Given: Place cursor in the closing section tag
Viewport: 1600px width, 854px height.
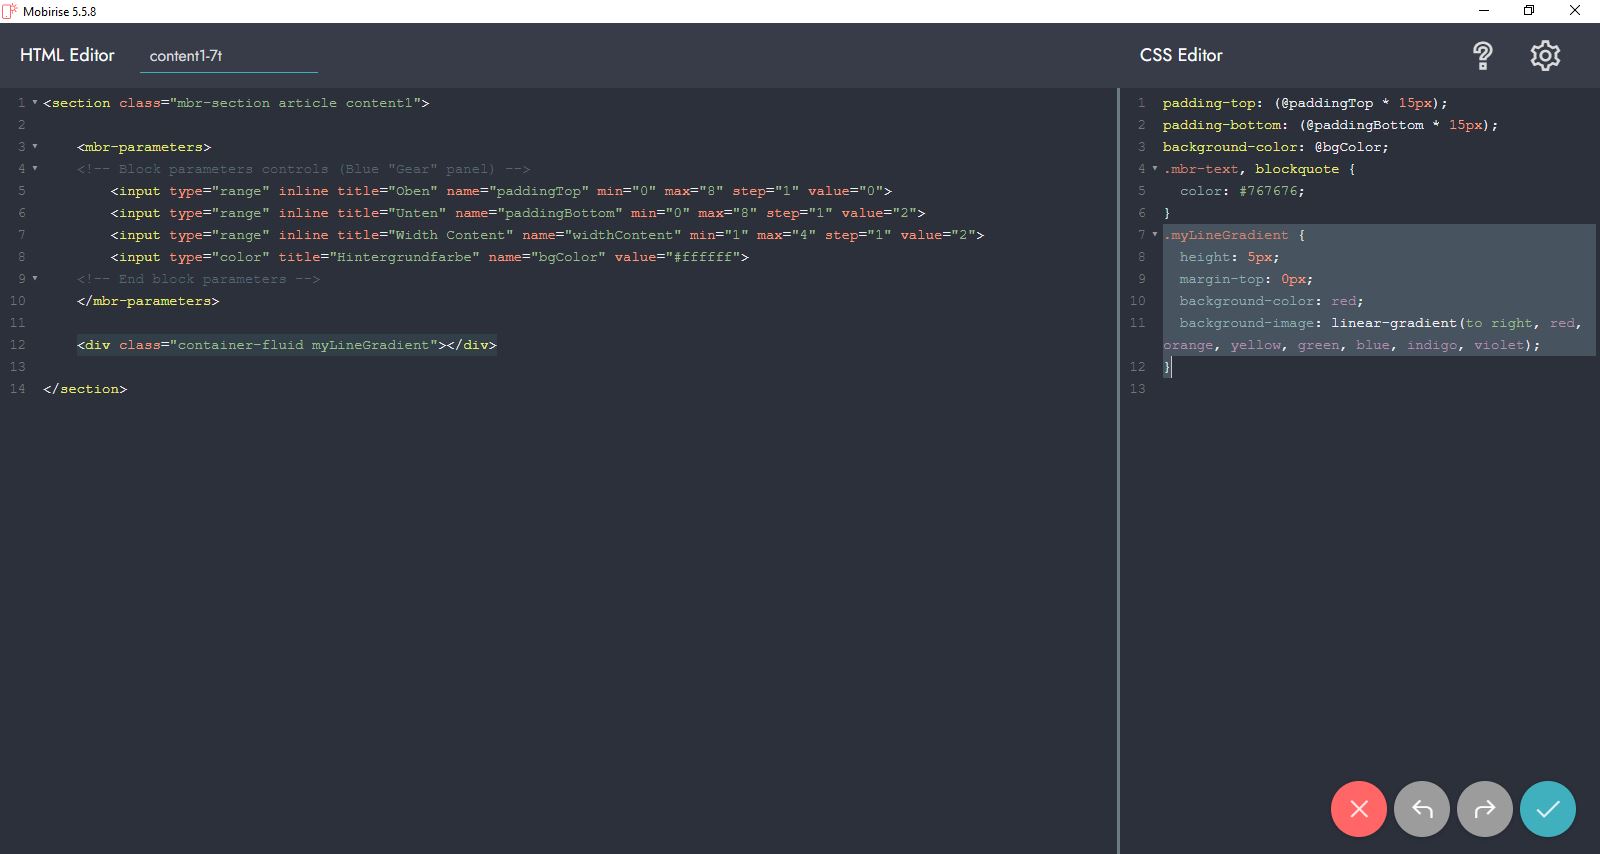Looking at the screenshot, I should [85, 389].
